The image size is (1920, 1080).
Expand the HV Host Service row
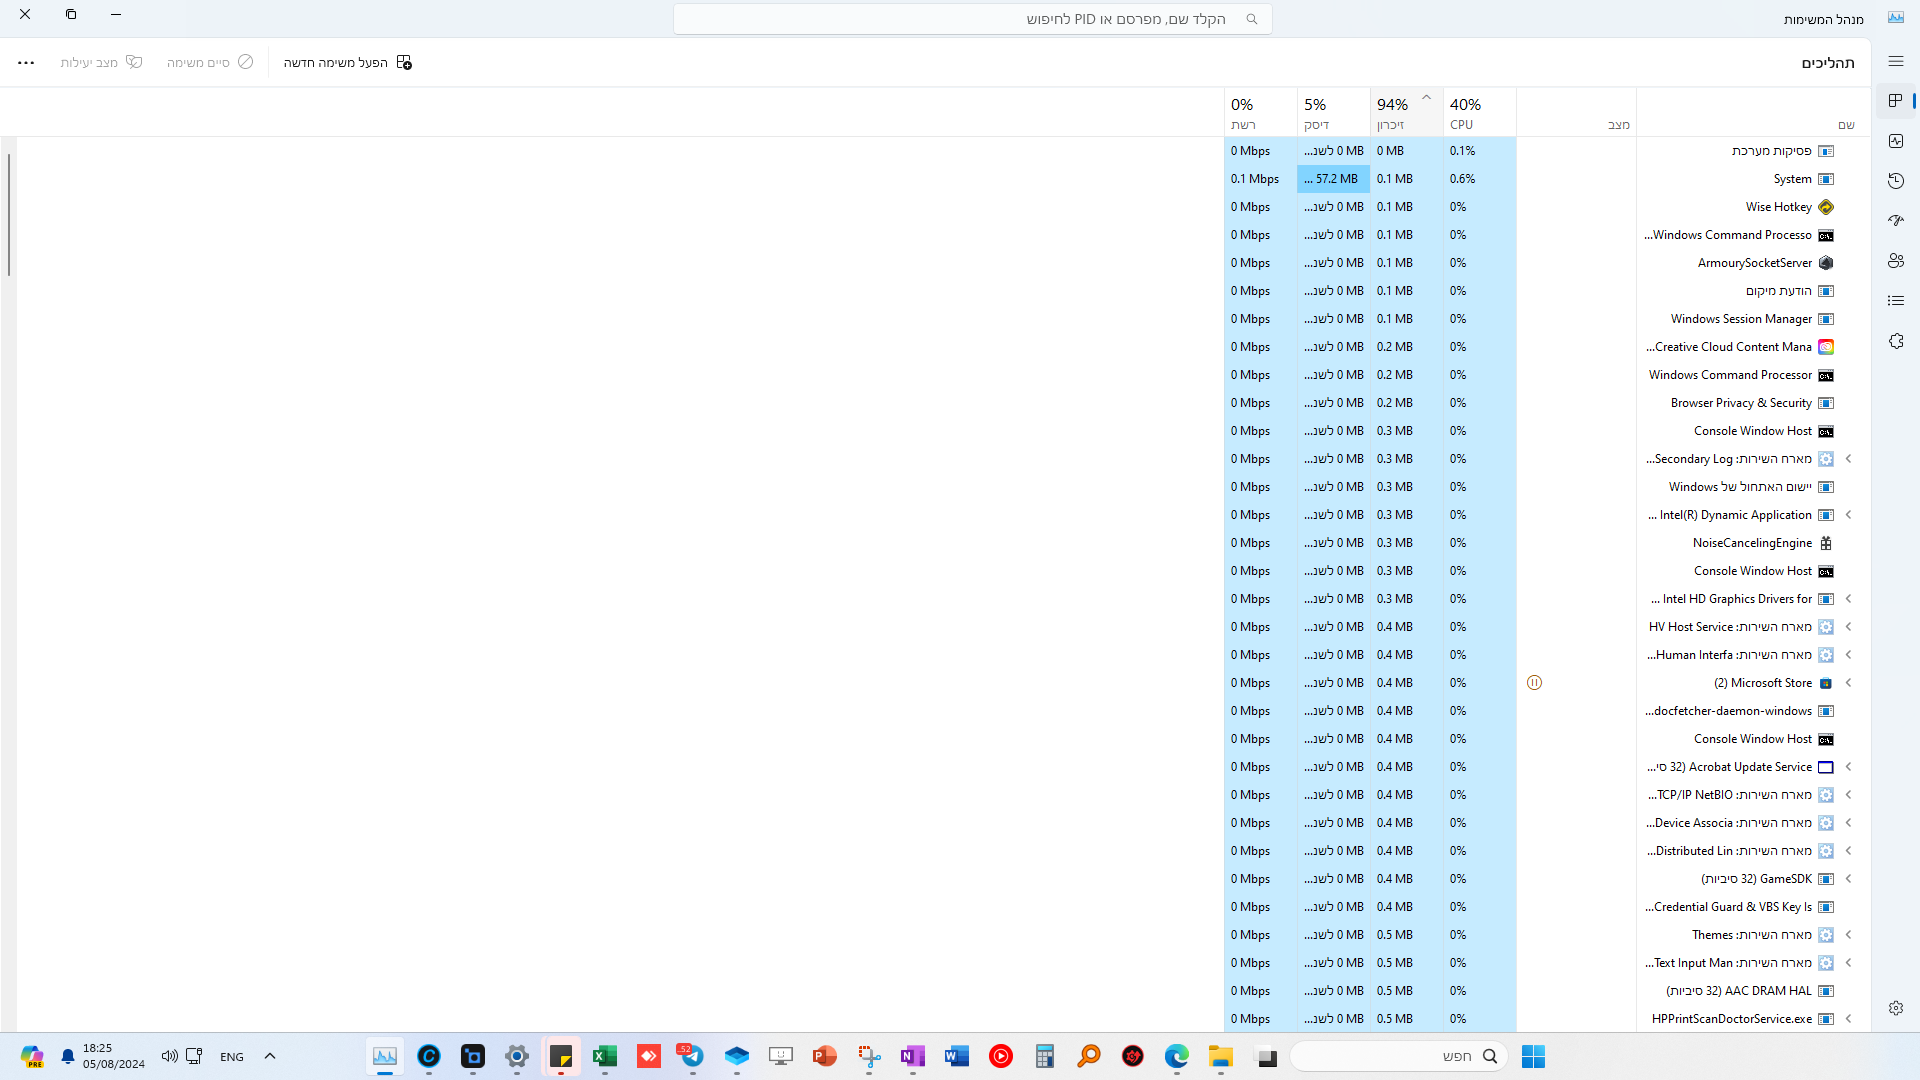1849,627
